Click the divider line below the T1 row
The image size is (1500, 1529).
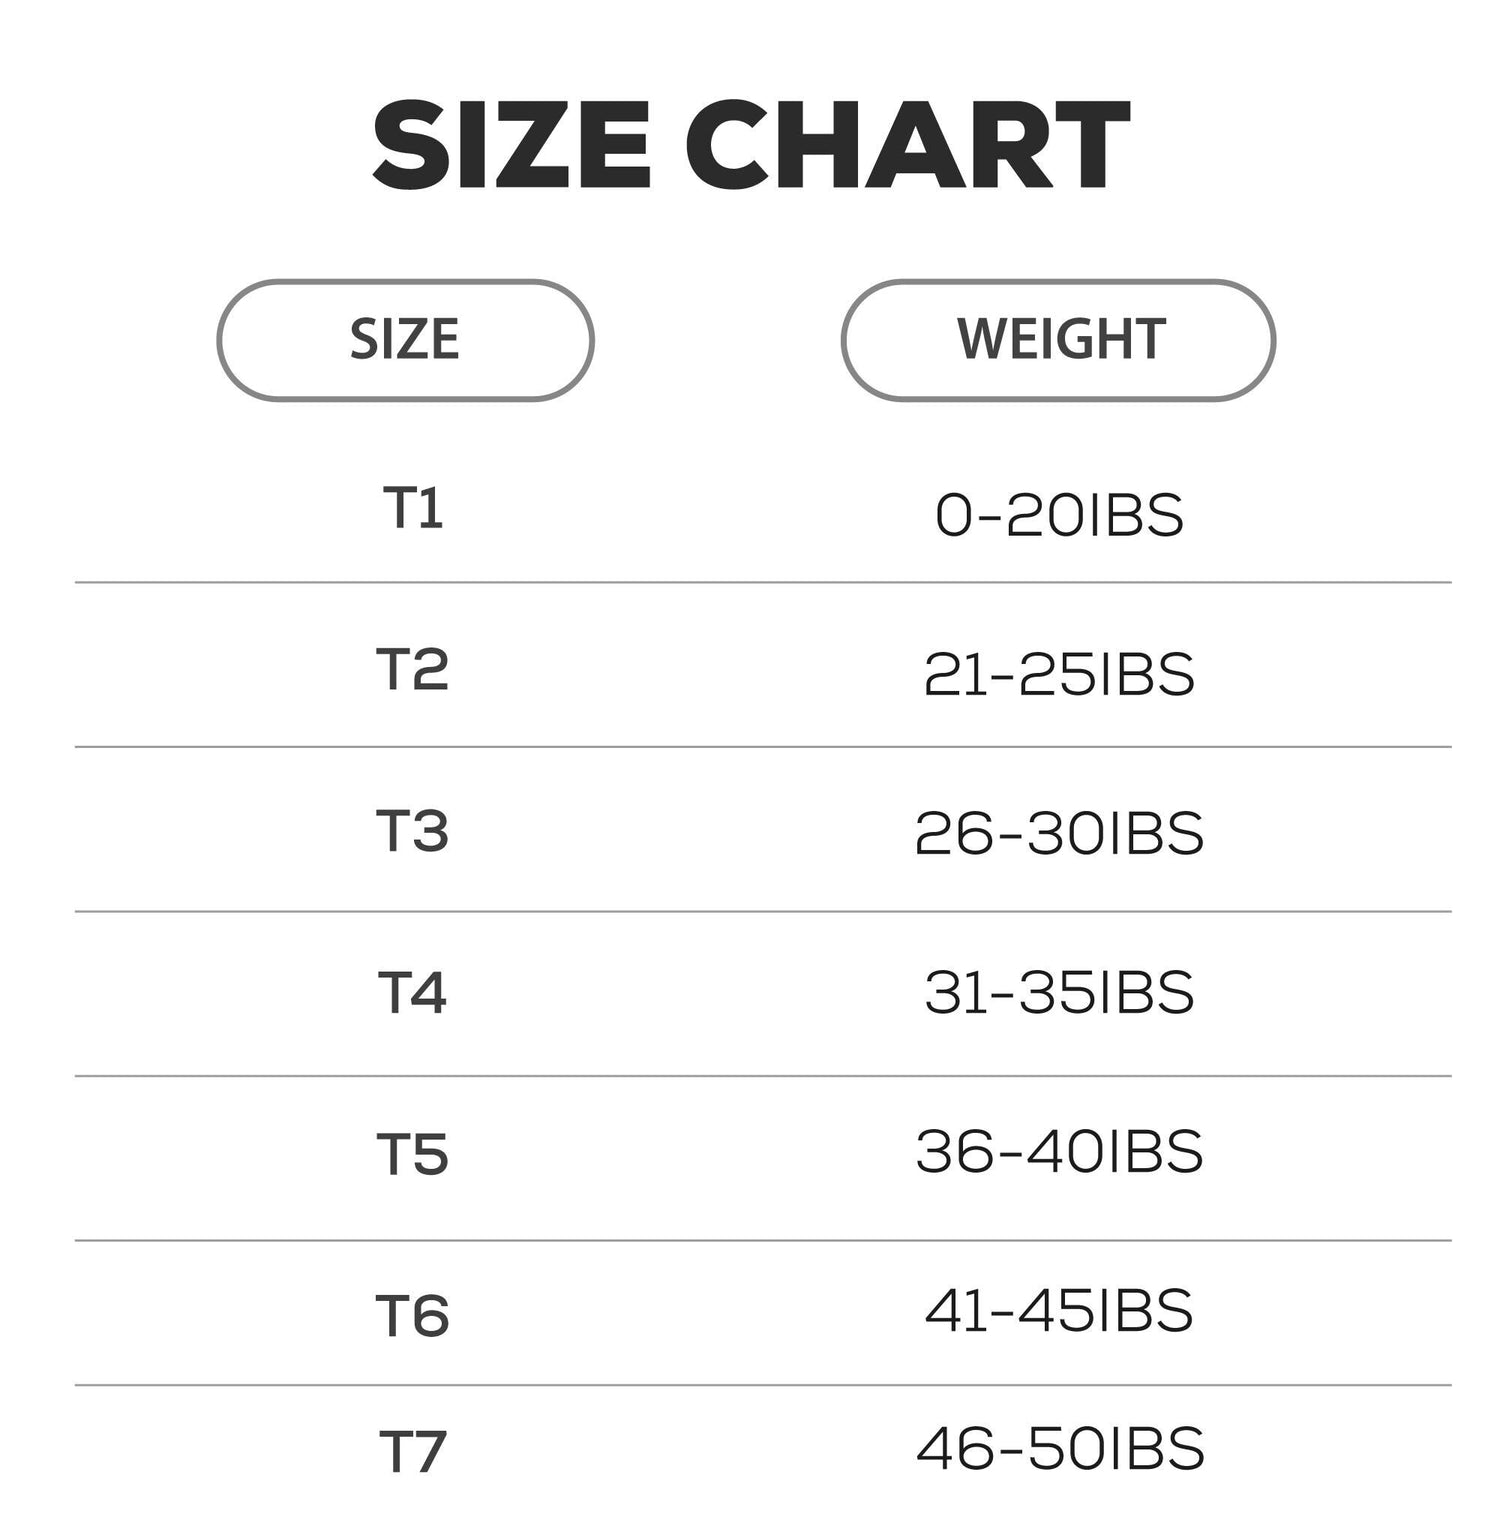point(762,582)
